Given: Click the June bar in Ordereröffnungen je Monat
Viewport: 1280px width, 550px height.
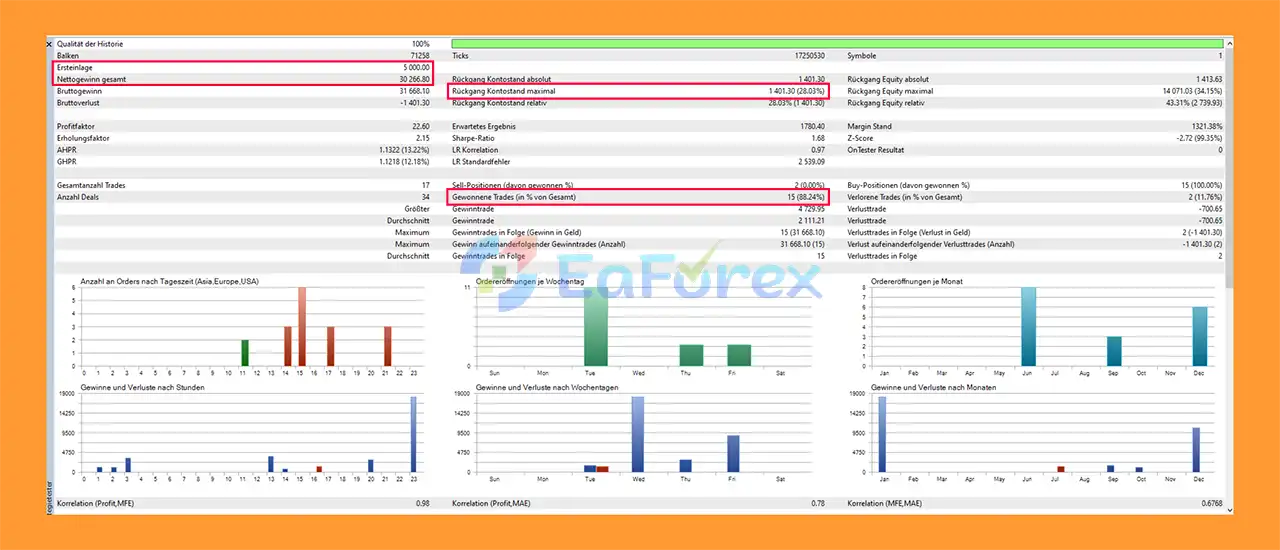Looking at the screenshot, I should point(1027,327).
